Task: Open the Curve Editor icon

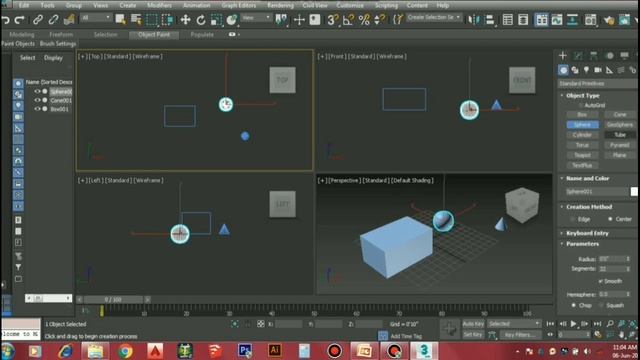Action: click(557, 19)
